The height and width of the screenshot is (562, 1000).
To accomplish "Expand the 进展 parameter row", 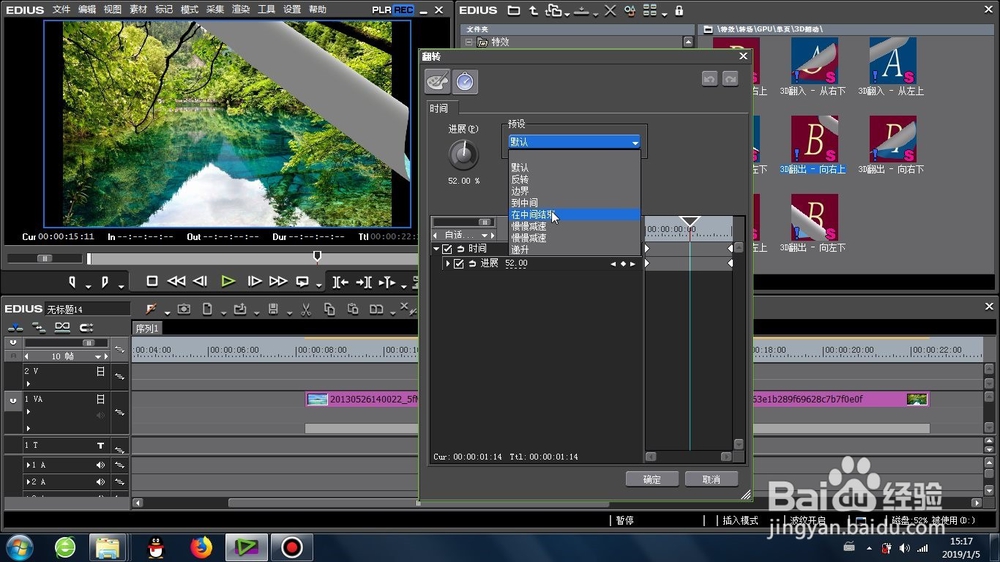I will click(448, 263).
